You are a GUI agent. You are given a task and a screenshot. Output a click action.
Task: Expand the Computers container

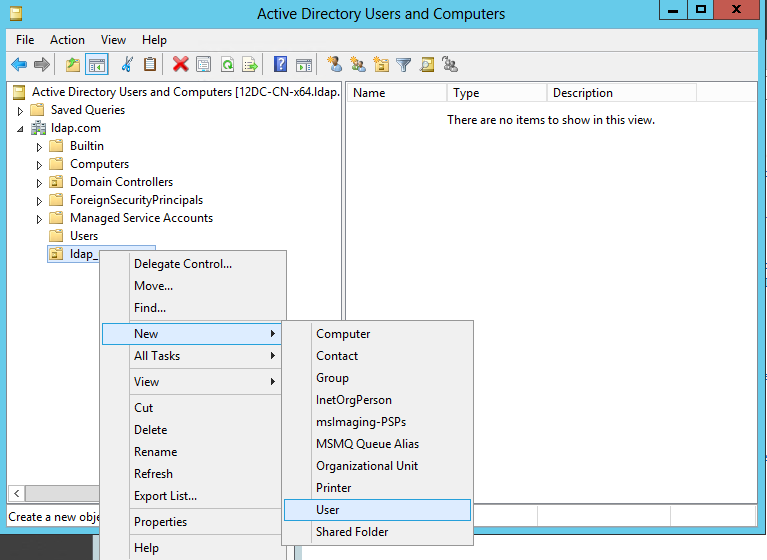39,165
